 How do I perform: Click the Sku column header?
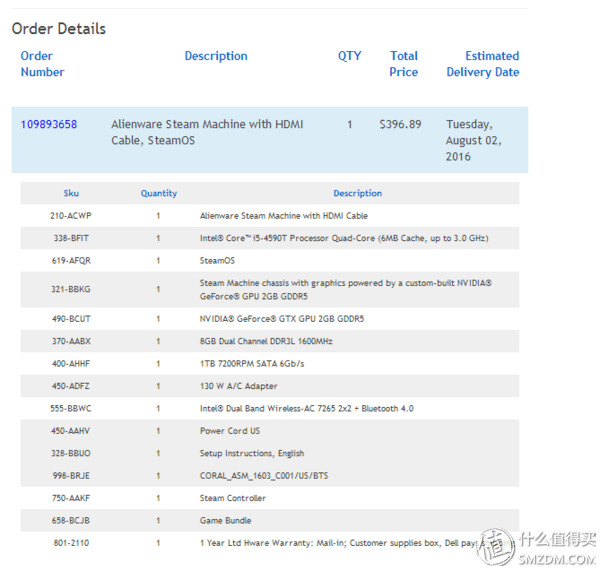point(71,193)
